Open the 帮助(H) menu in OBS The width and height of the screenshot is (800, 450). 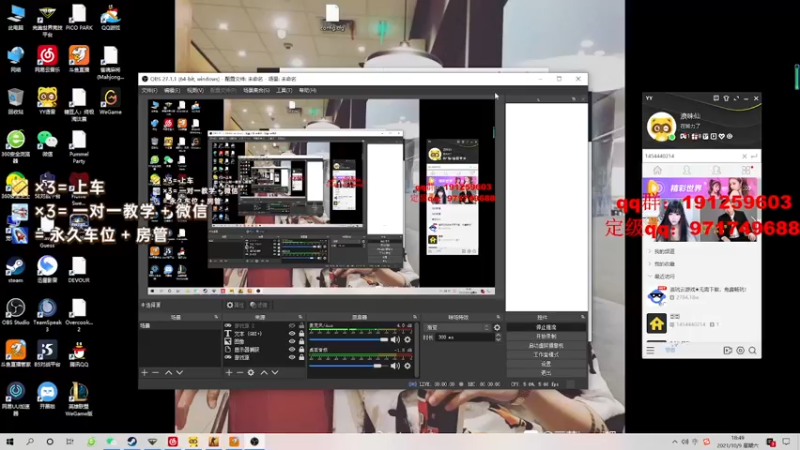tap(307, 90)
